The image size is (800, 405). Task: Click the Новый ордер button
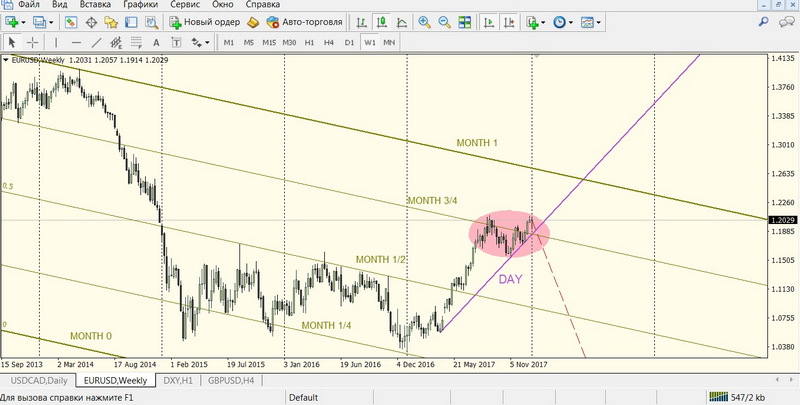coord(204,22)
